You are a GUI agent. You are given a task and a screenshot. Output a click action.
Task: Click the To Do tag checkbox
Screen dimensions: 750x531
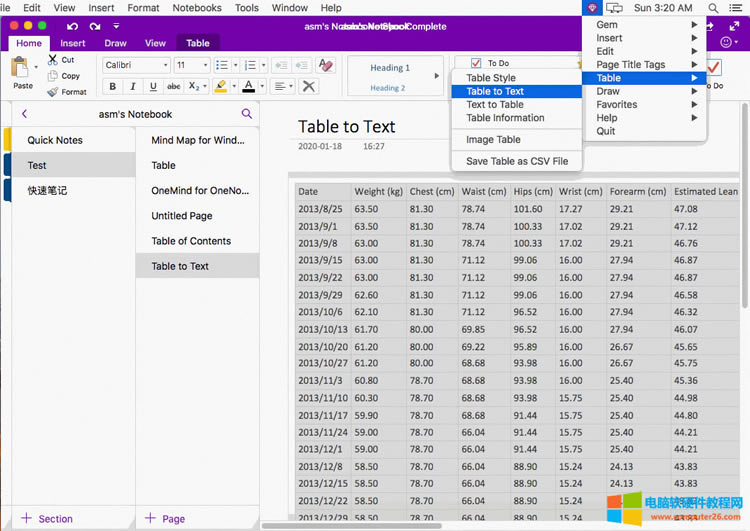pyautogui.click(x=476, y=63)
